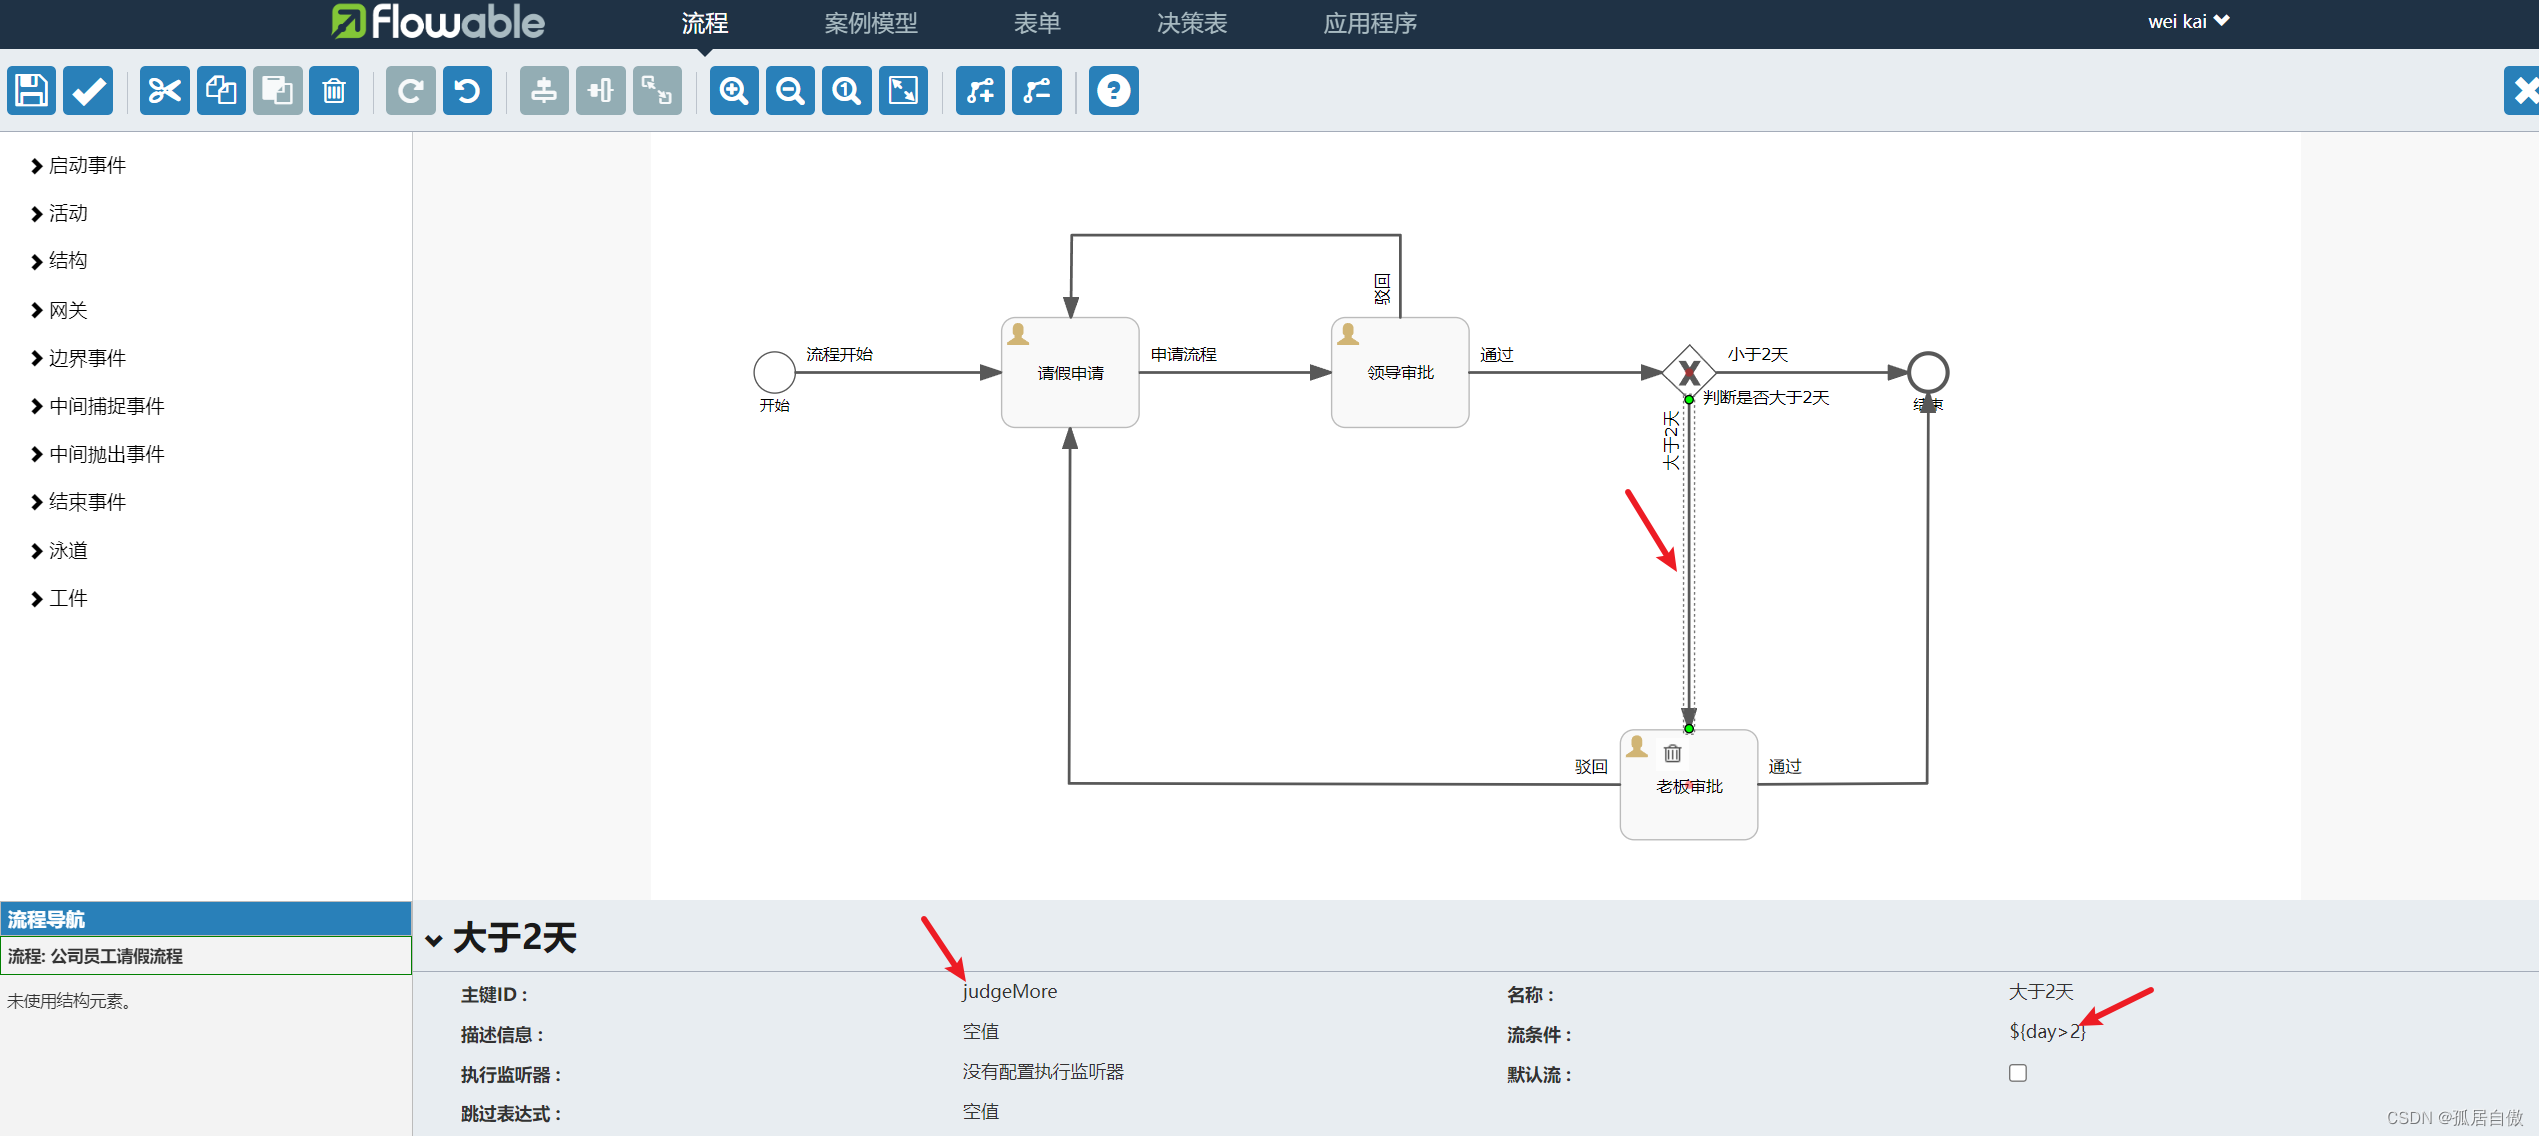Click the 判断是否大于2天 gateway label
Image resolution: width=2539 pixels, height=1136 pixels.
pos(1766,398)
